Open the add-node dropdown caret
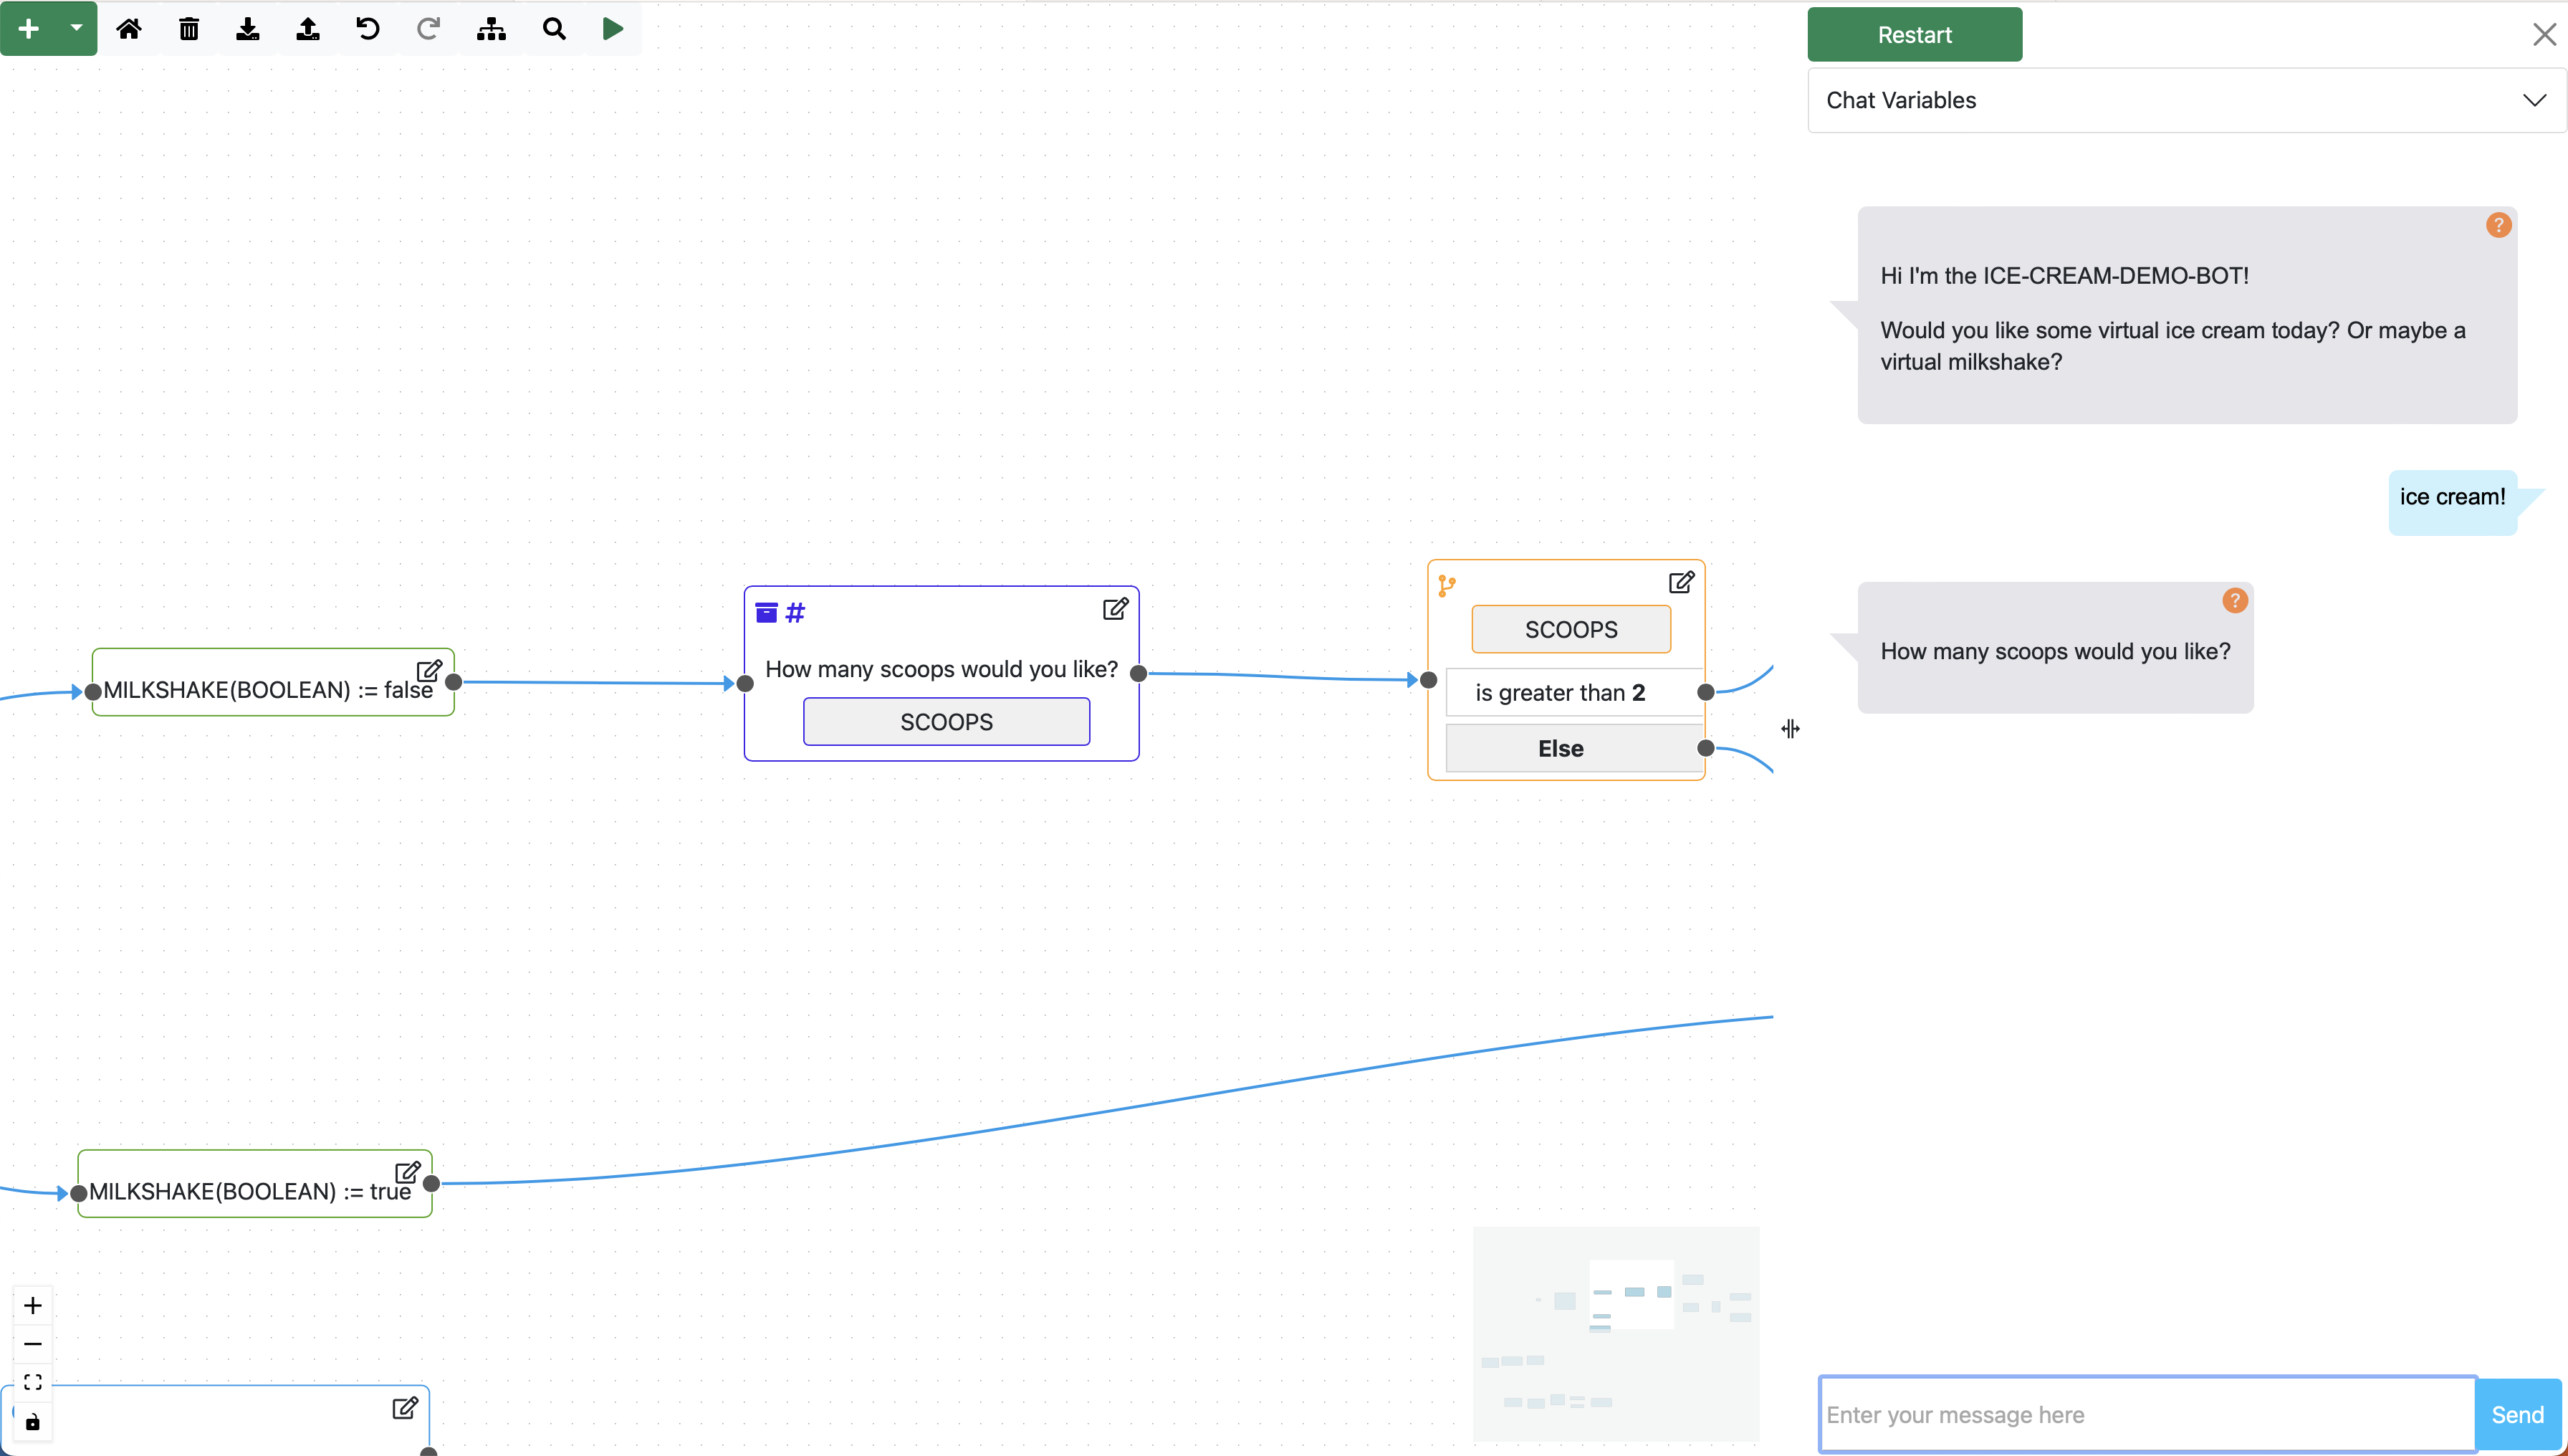2568x1456 pixels. [x=76, y=28]
